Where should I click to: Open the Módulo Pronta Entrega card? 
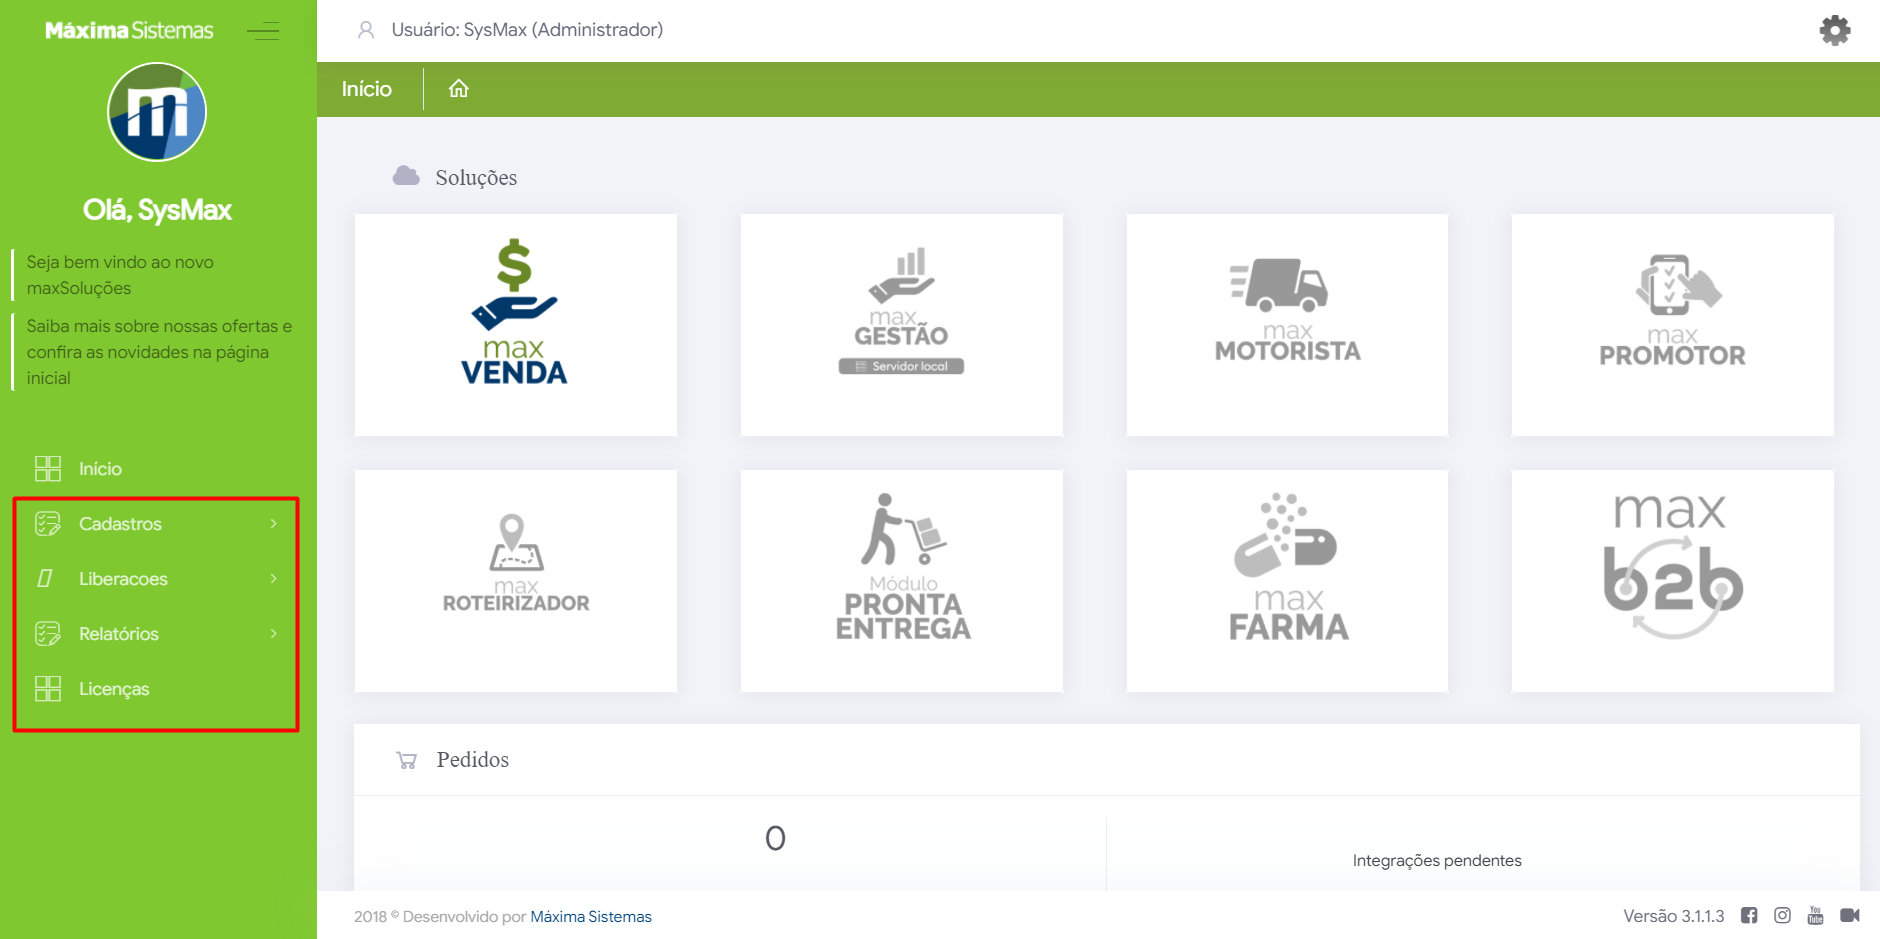pos(902,581)
